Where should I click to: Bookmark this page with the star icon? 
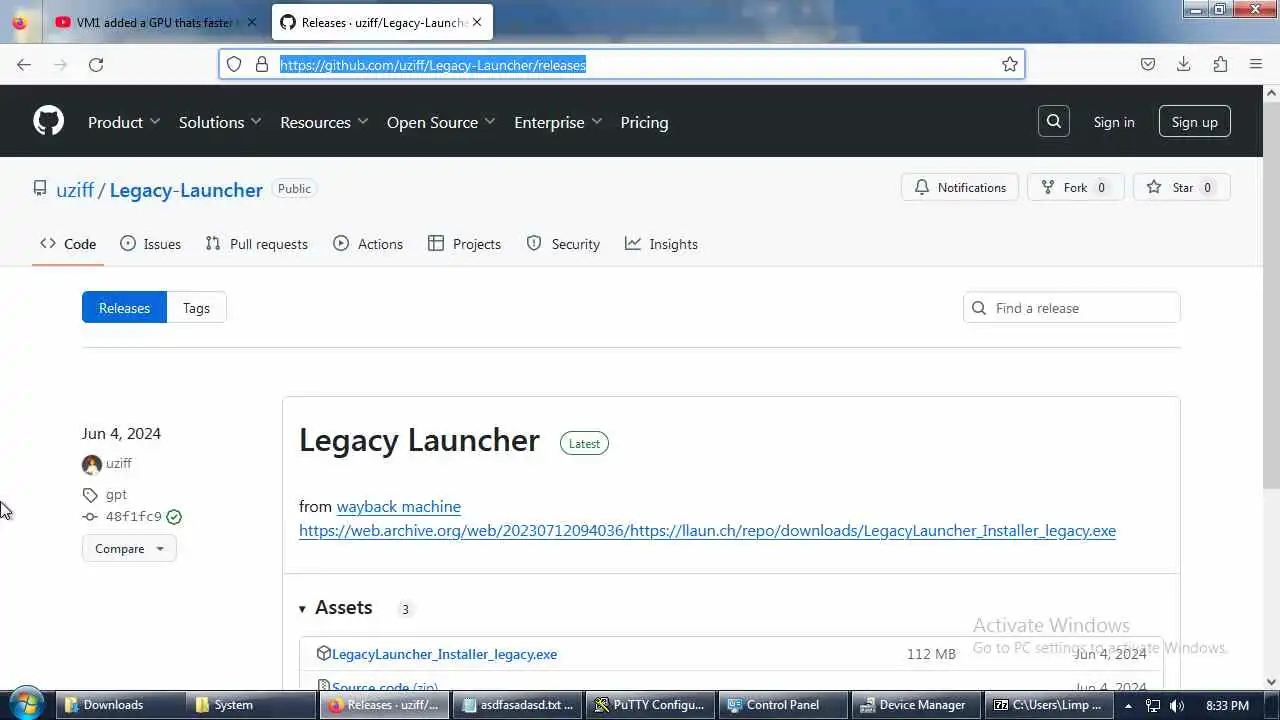tap(1010, 64)
